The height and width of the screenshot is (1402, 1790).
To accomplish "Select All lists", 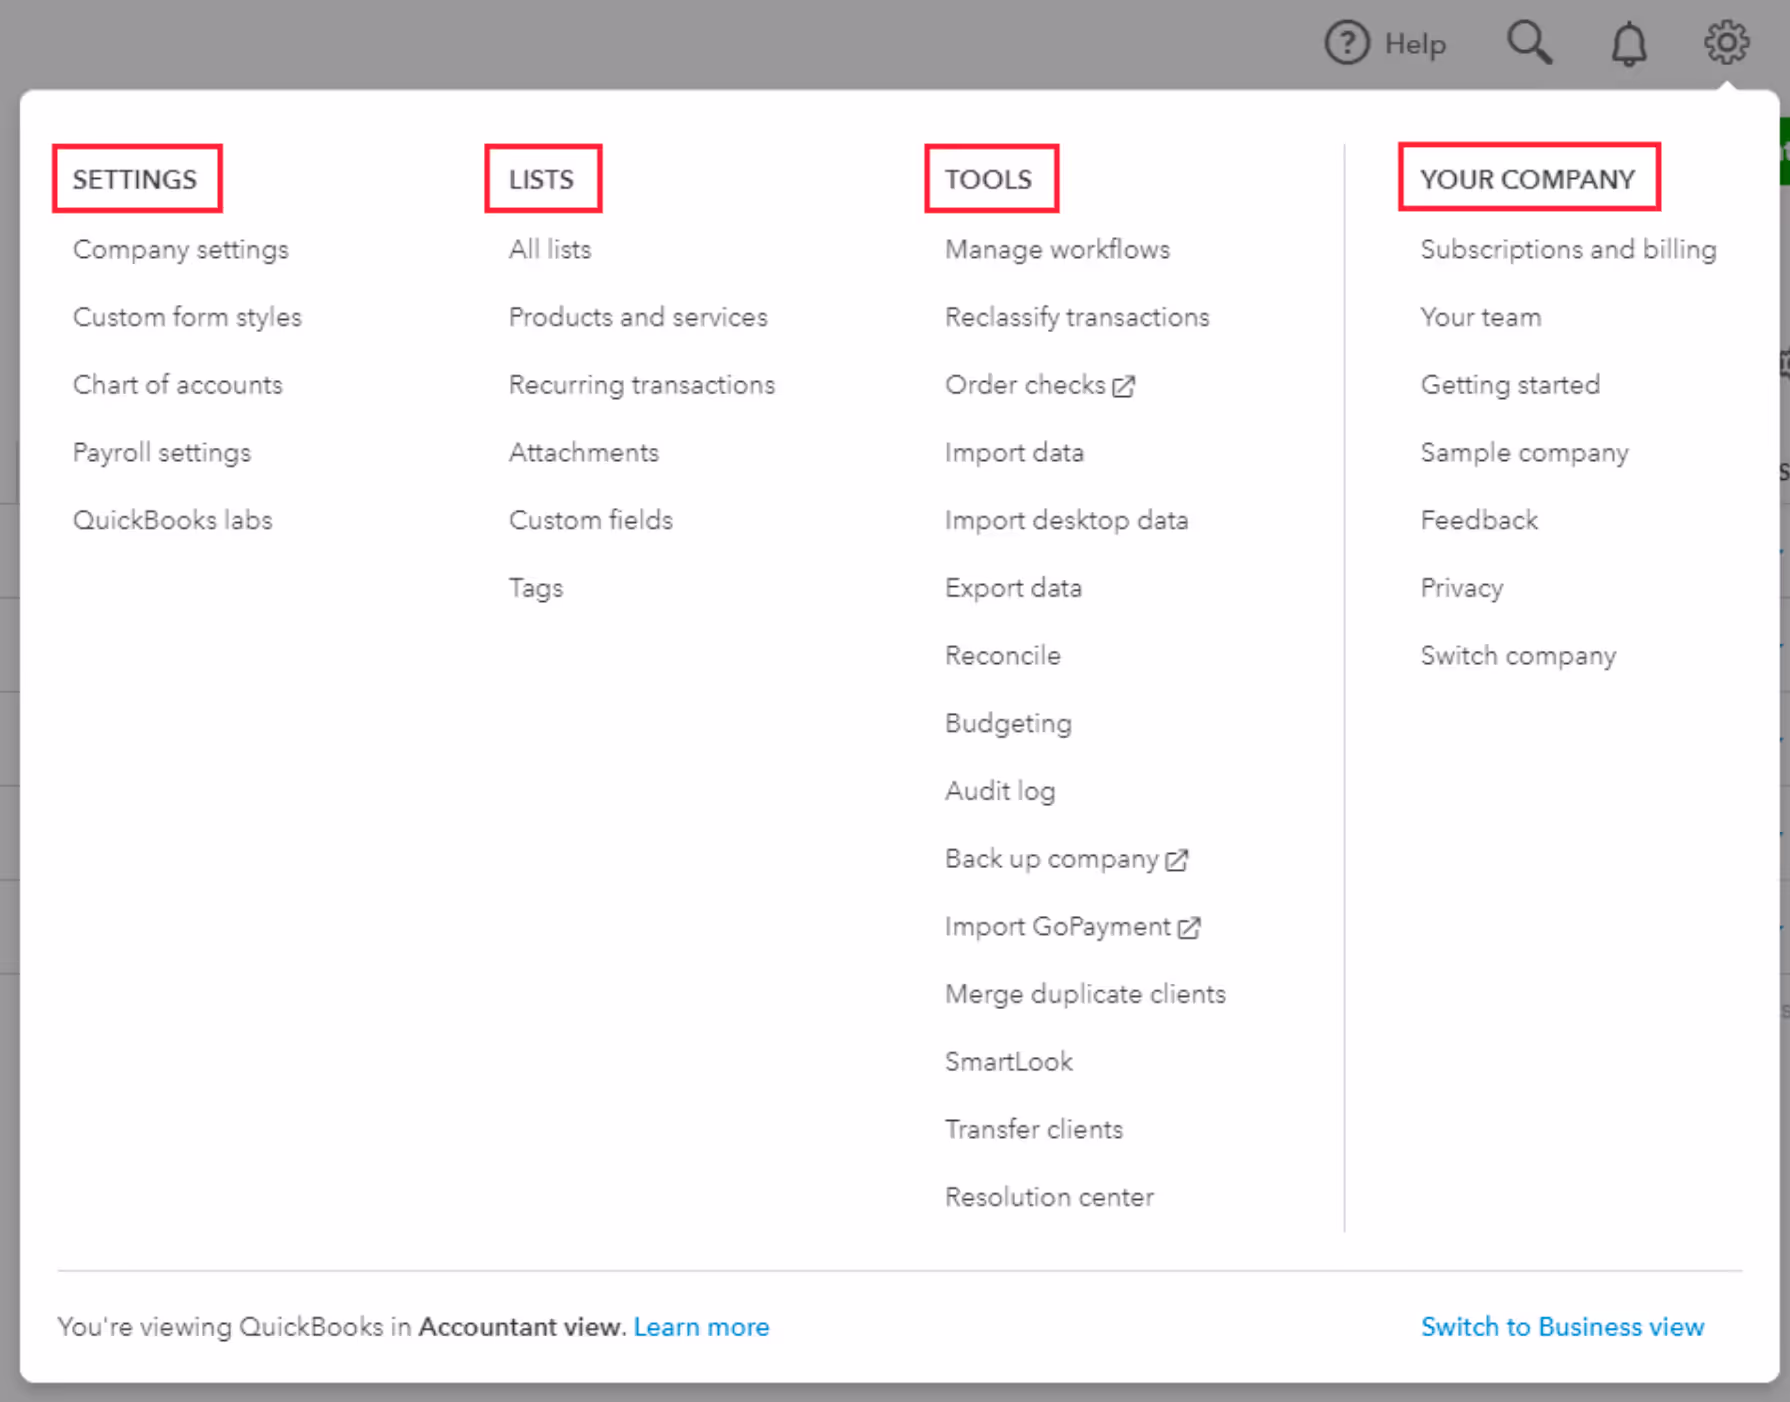I will [x=550, y=249].
